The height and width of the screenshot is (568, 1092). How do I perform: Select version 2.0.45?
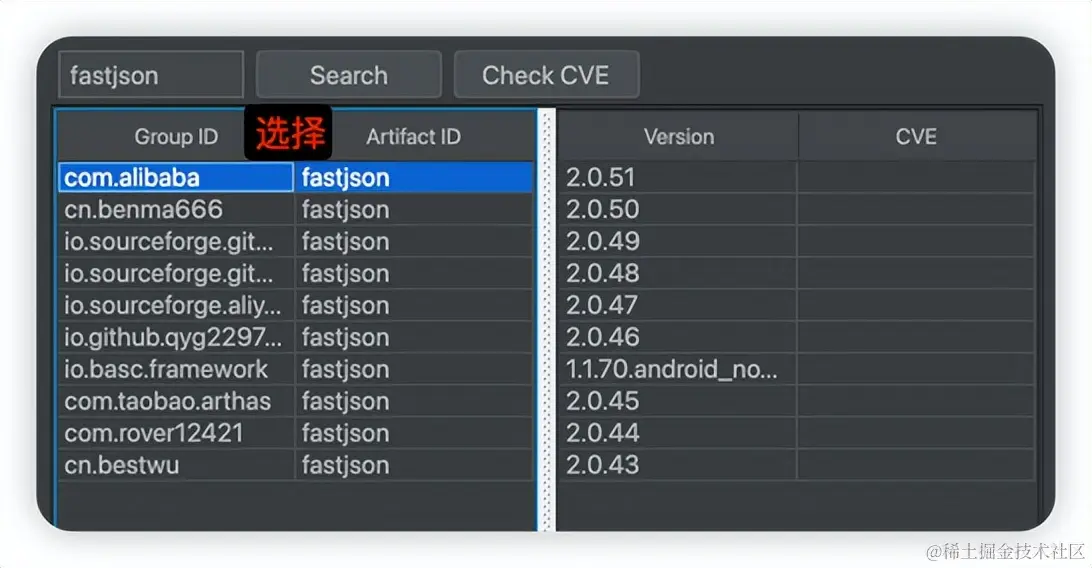click(678, 402)
